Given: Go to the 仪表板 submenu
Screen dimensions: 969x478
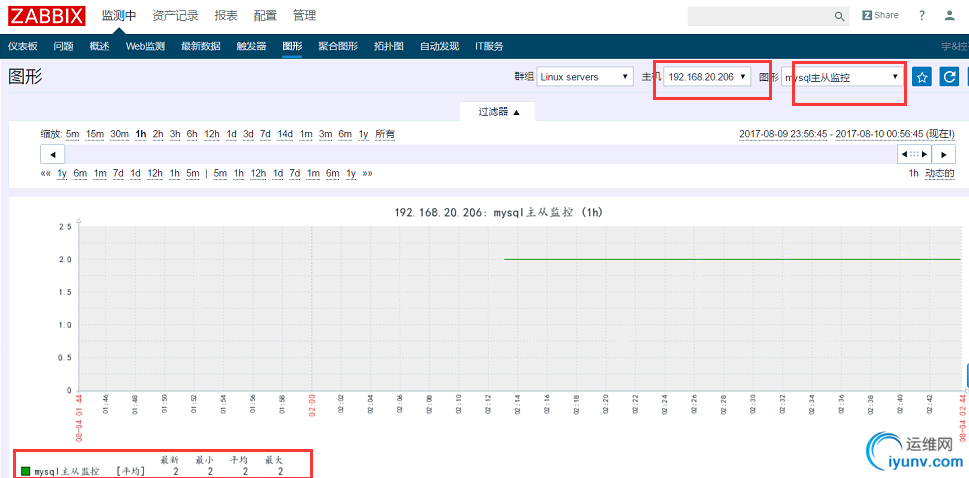Looking at the screenshot, I should click(x=23, y=46).
